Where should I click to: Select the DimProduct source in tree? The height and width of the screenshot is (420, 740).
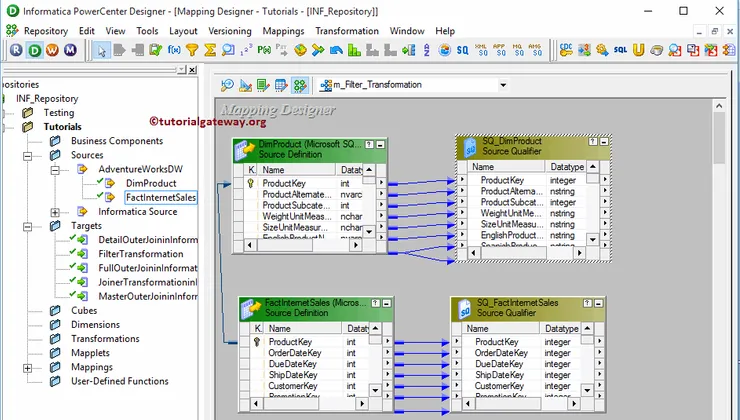[x=151, y=184]
